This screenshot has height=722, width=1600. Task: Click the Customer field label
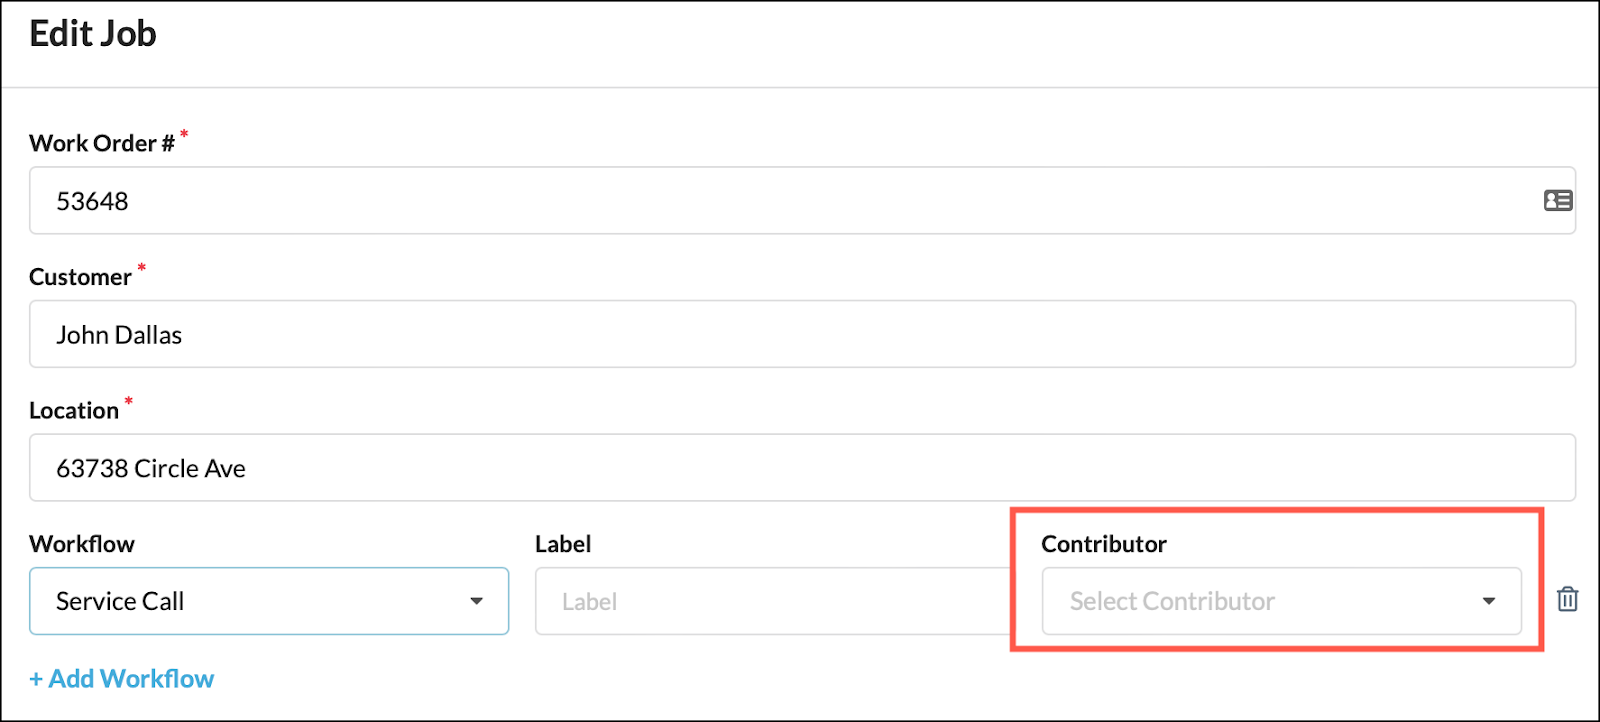[x=80, y=277]
